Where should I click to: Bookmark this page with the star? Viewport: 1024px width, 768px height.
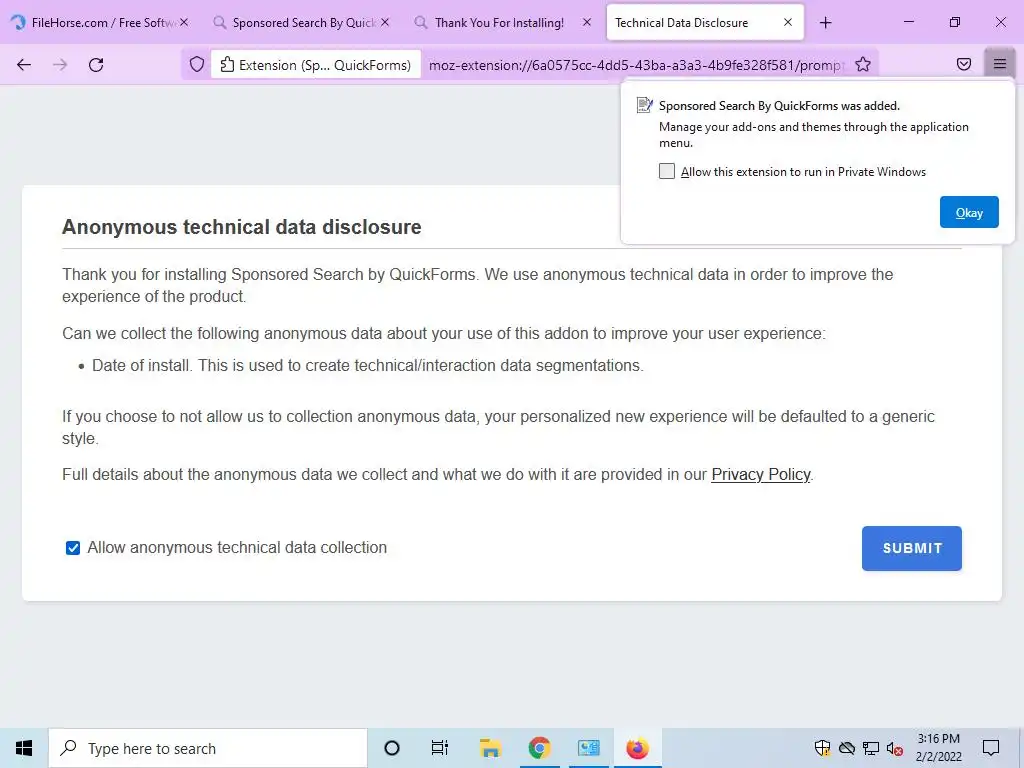(x=863, y=65)
